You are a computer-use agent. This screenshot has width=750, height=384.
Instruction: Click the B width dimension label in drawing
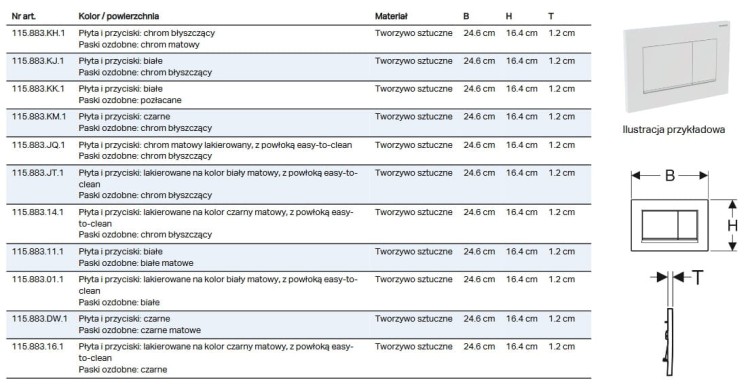670,176
